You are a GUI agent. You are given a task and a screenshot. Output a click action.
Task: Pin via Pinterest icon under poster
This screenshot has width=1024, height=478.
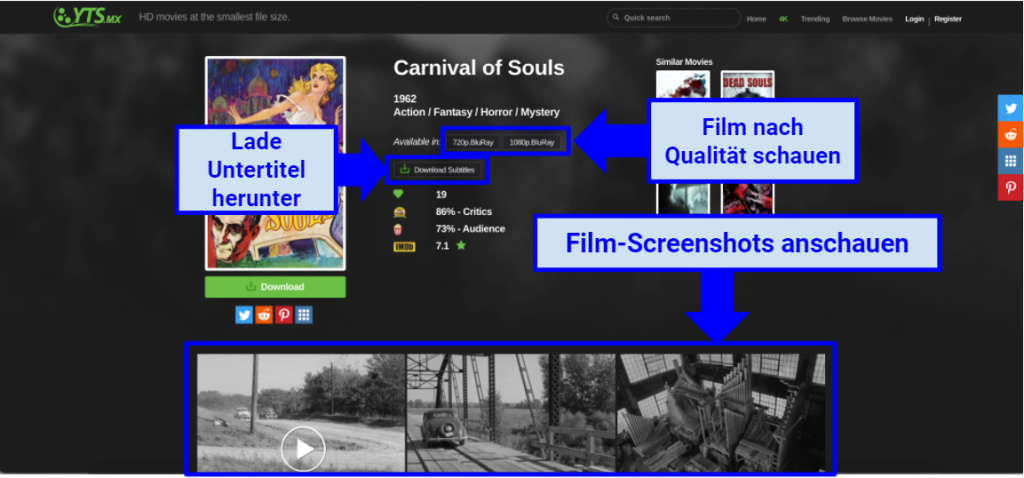[x=283, y=315]
